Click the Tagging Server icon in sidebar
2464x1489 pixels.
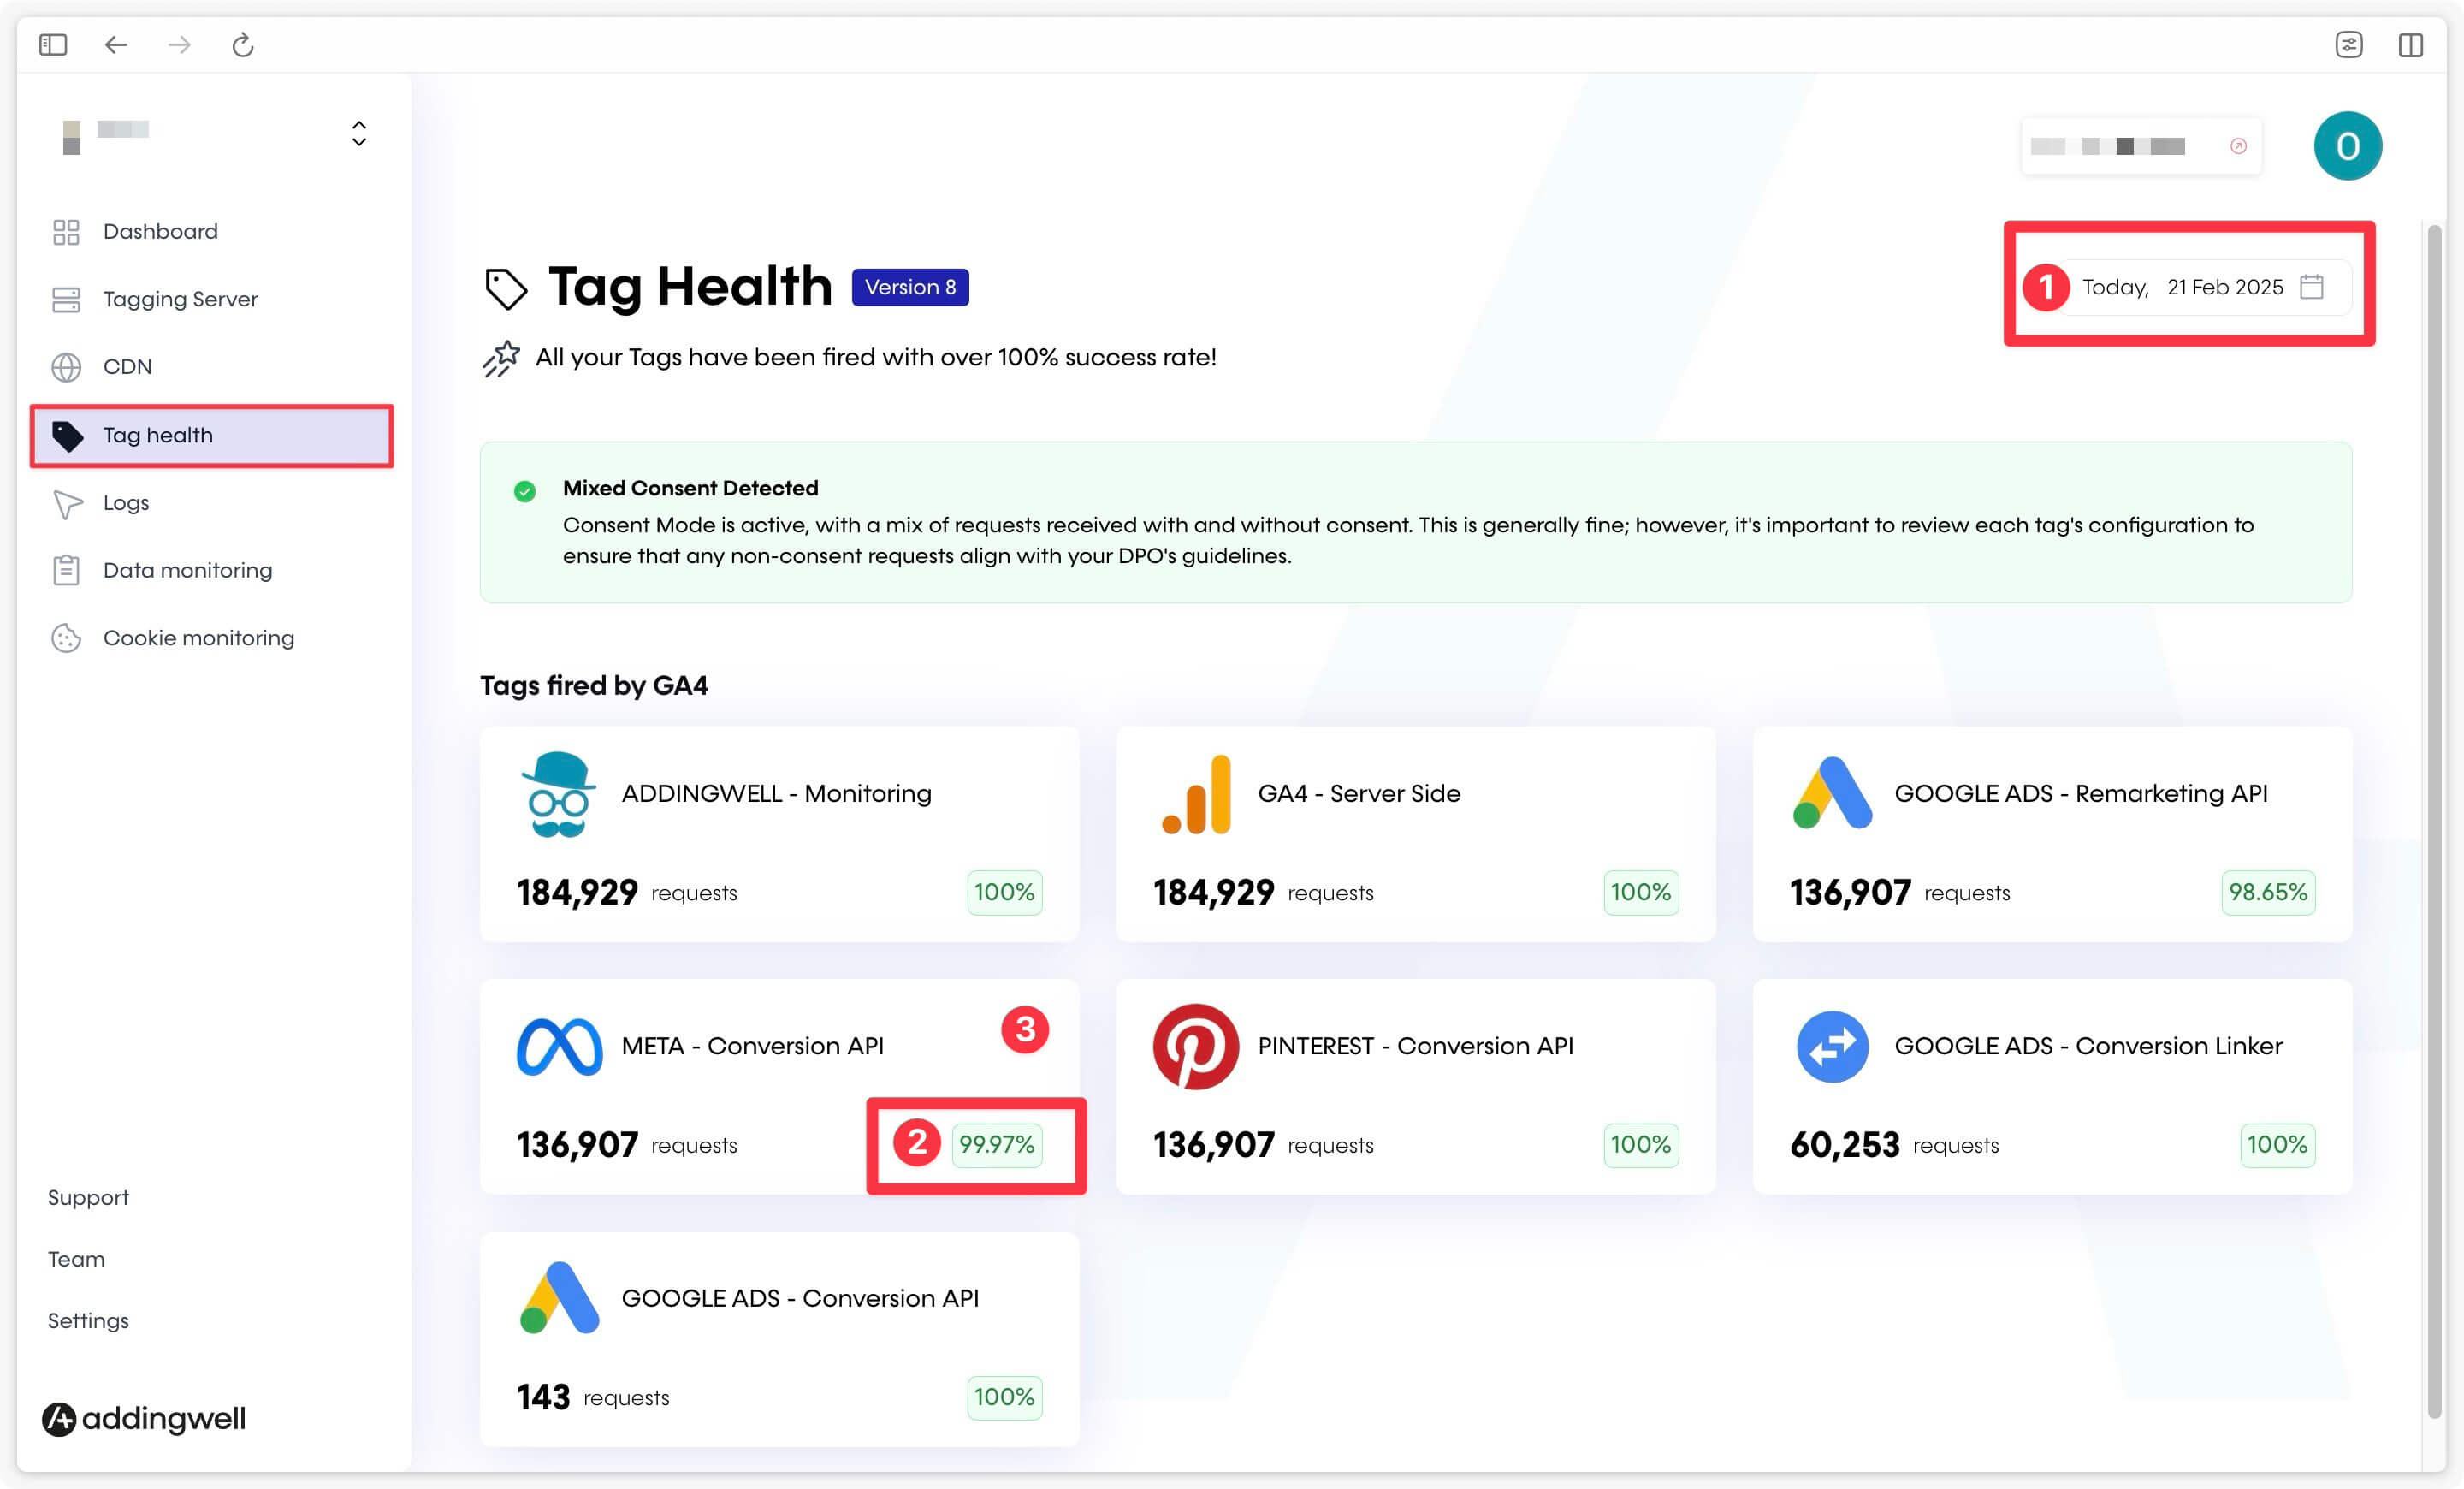[x=65, y=300]
